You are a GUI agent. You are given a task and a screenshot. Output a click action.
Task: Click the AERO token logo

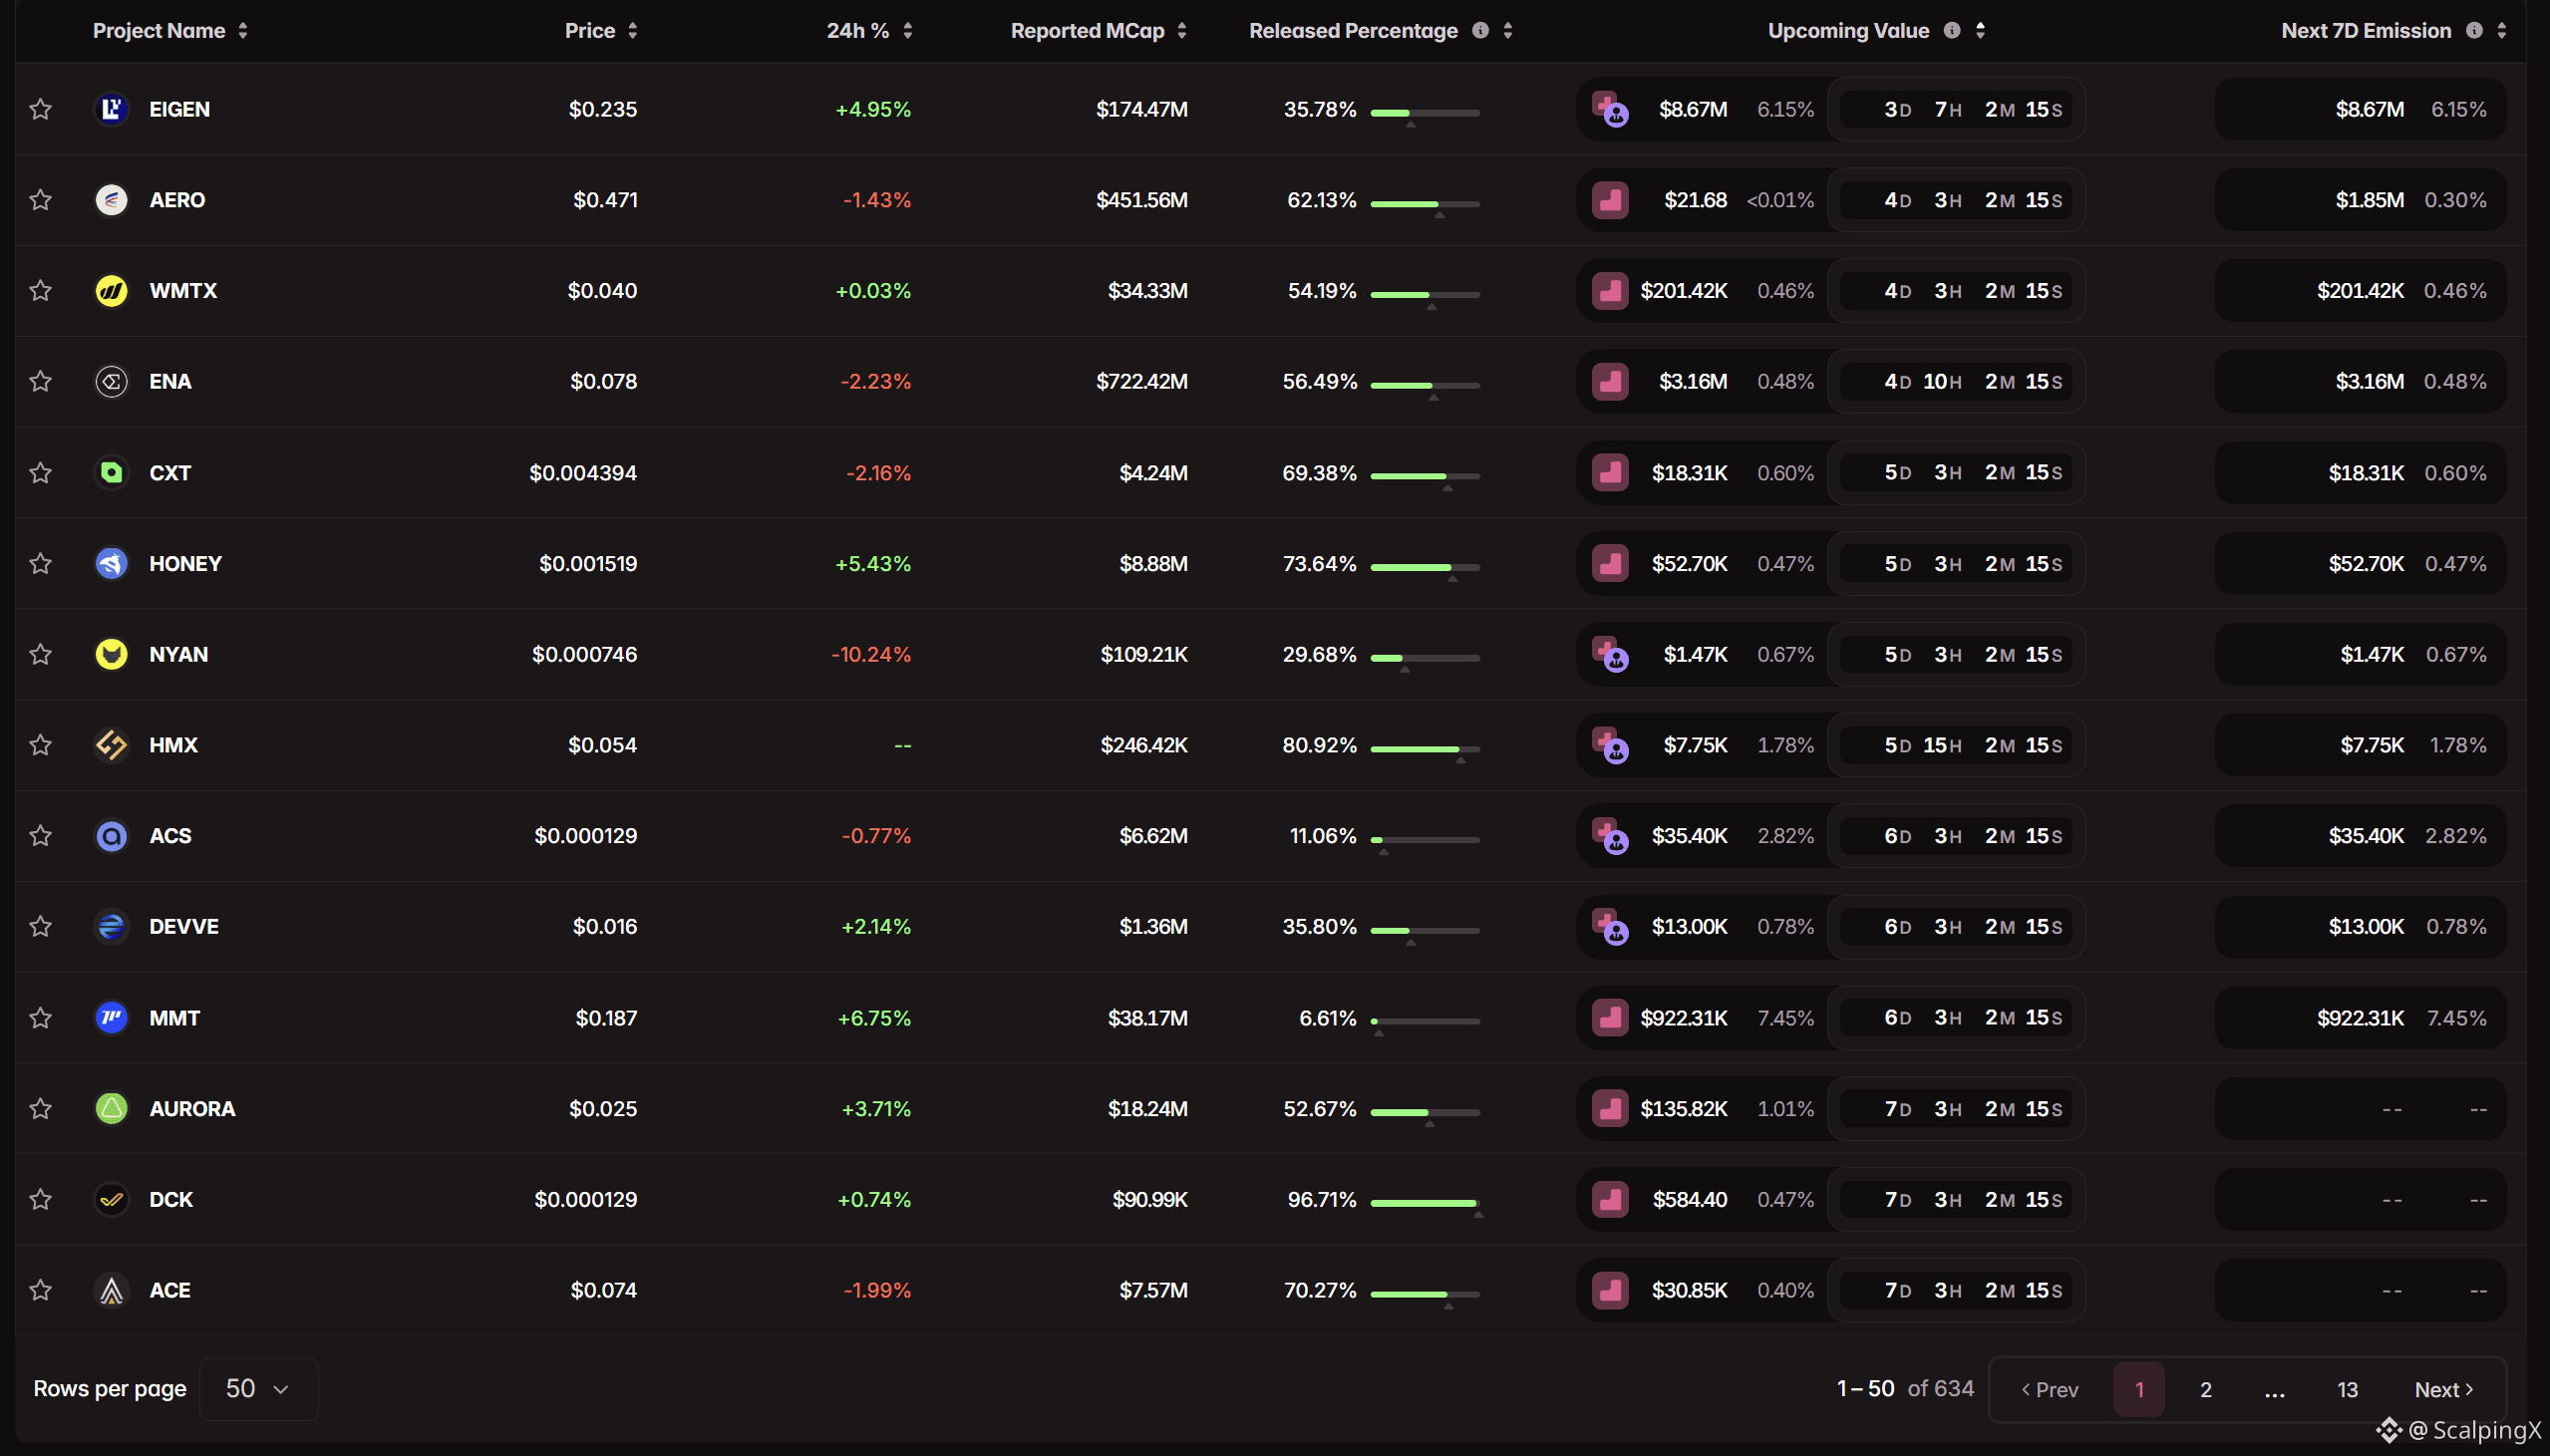point(111,200)
